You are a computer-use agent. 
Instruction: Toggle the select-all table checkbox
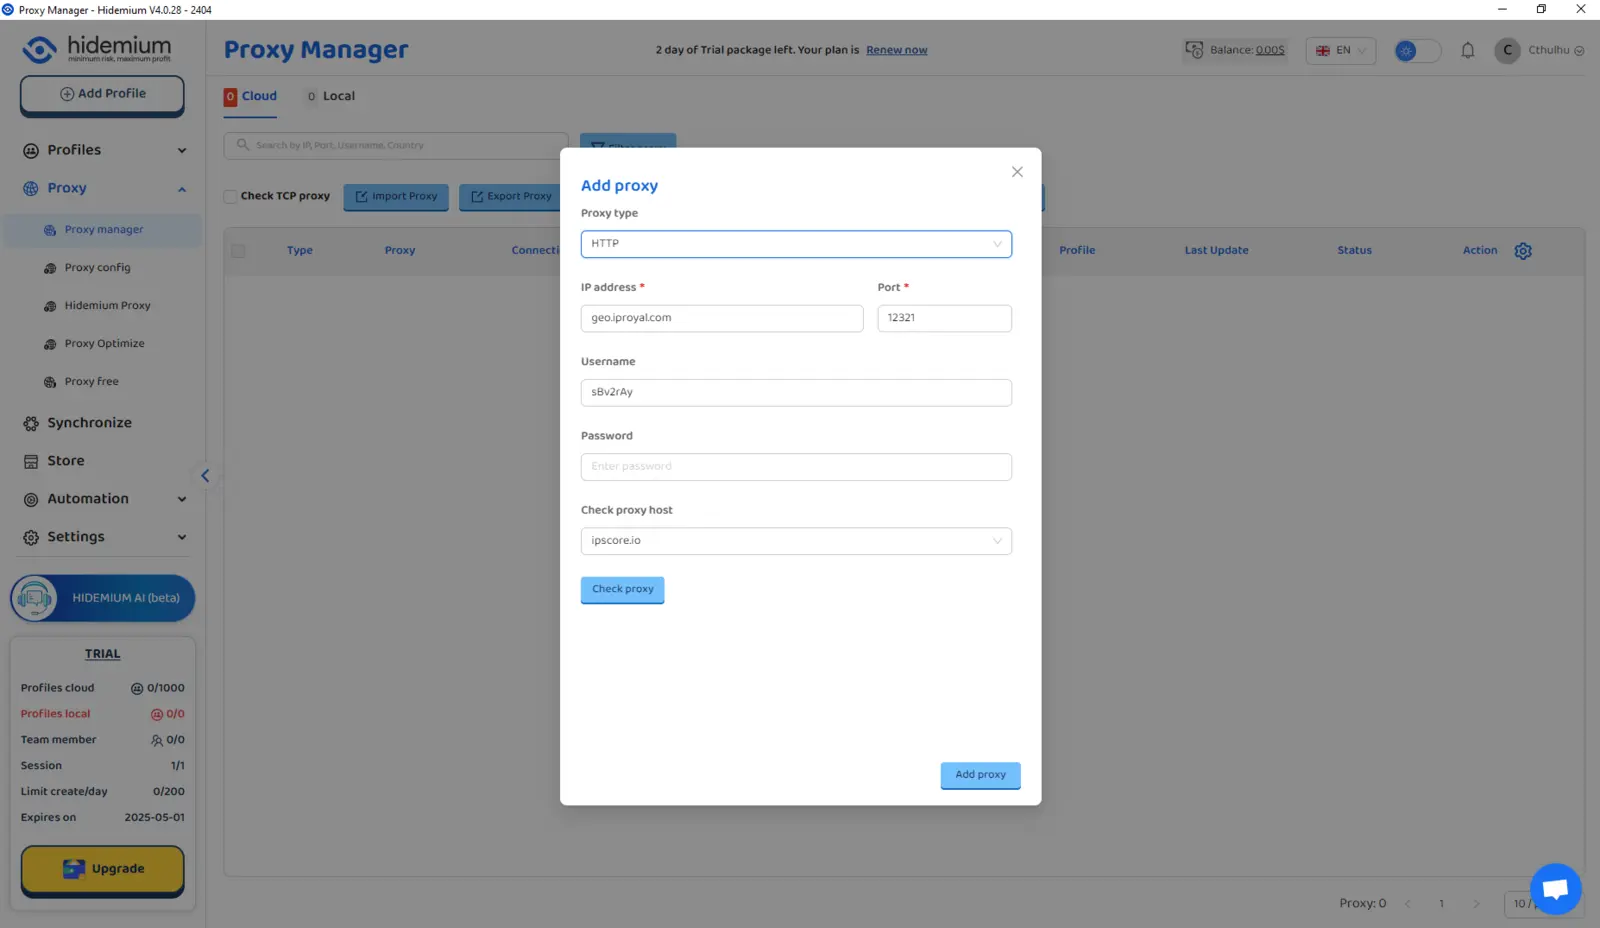click(x=238, y=251)
